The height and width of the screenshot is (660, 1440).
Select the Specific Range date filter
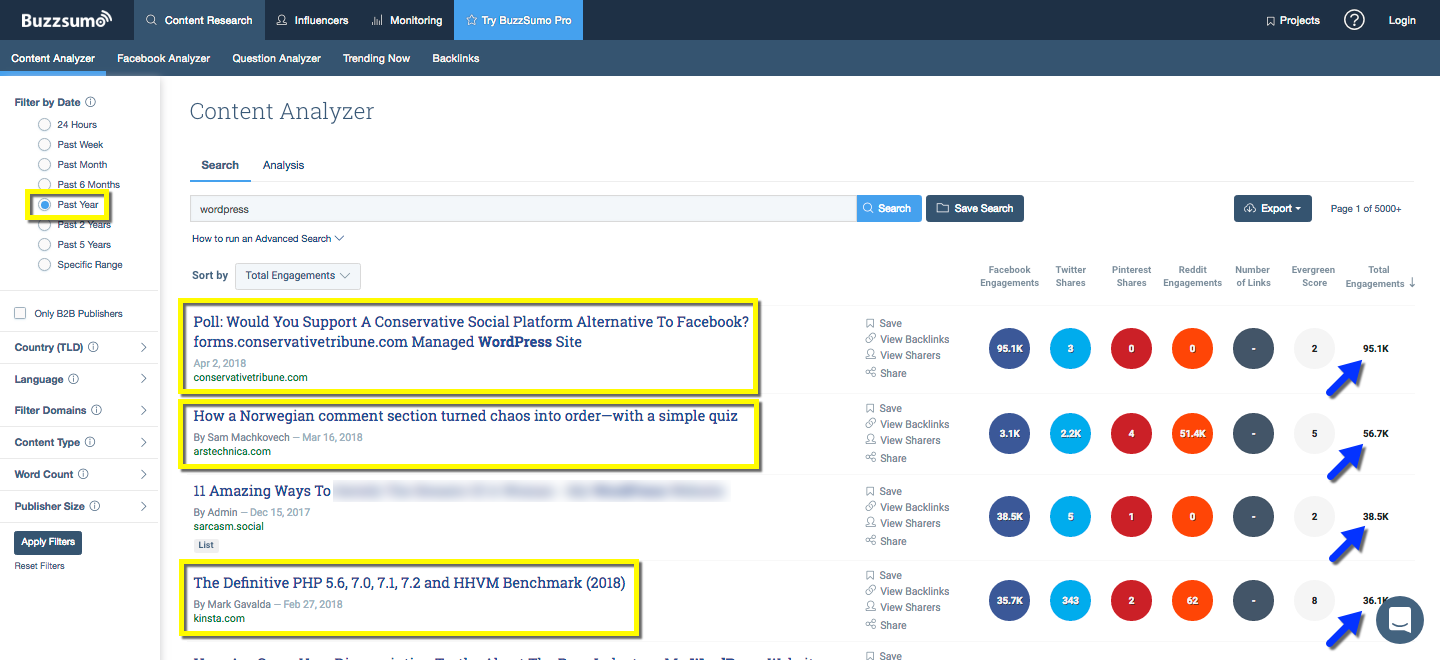[44, 264]
